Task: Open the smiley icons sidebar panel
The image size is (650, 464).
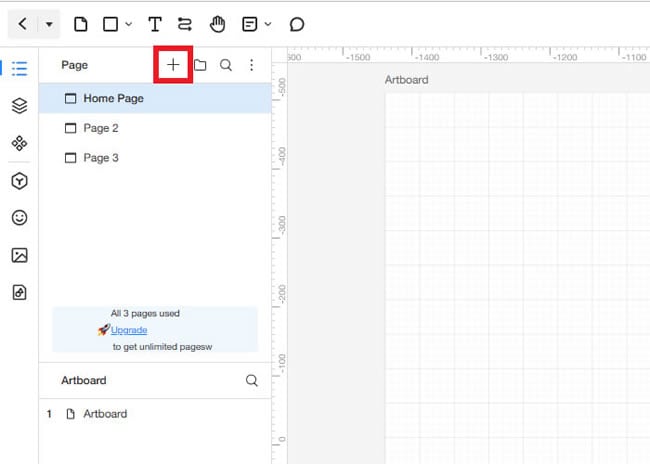Action: [19, 218]
